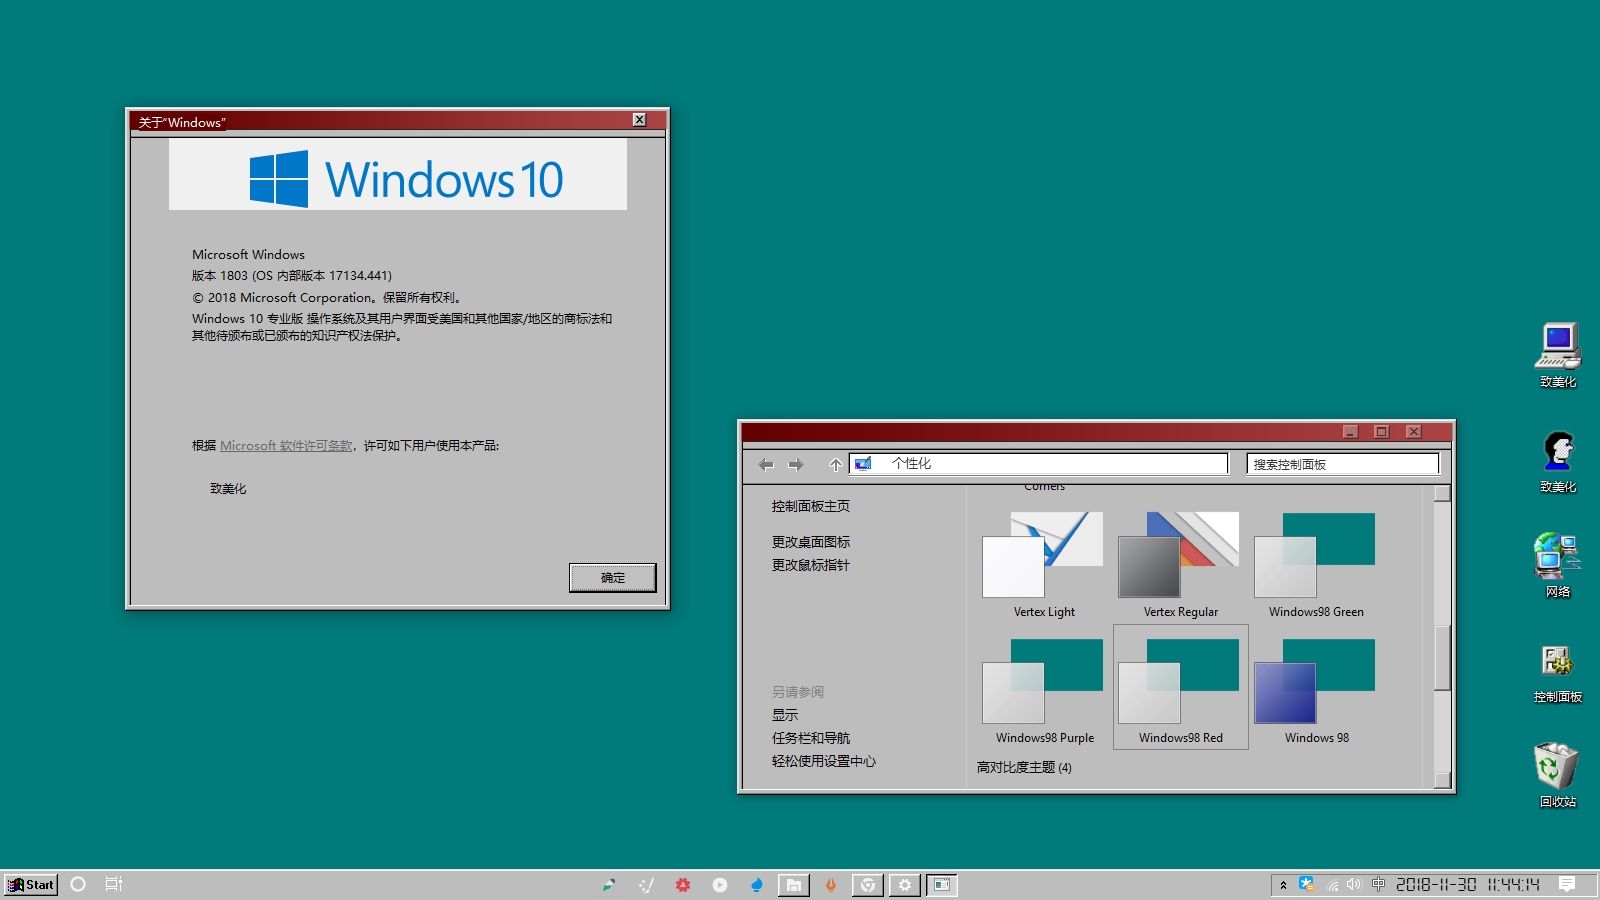Close the personalization window
1600x900 pixels.
(1413, 431)
